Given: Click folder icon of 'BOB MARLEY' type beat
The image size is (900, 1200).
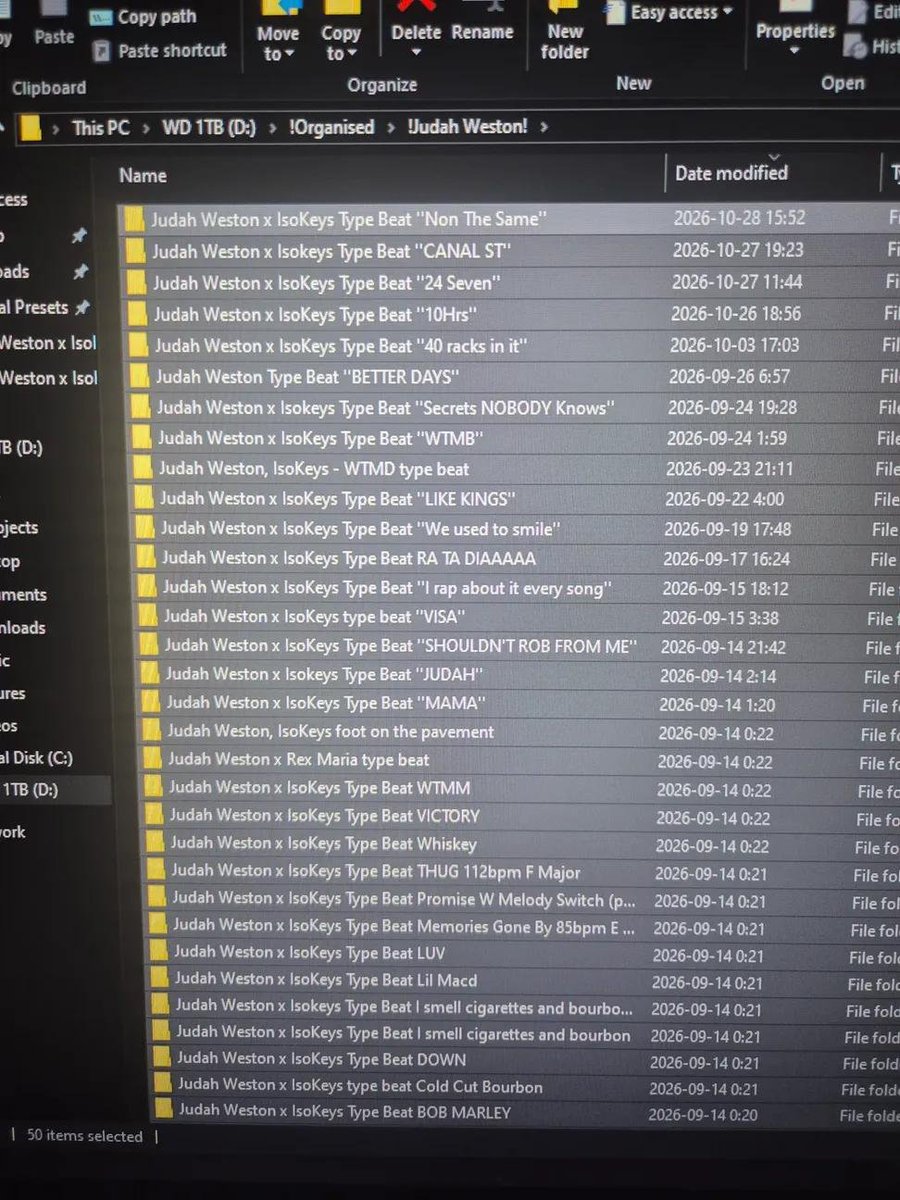Looking at the screenshot, I should click(x=164, y=1110).
